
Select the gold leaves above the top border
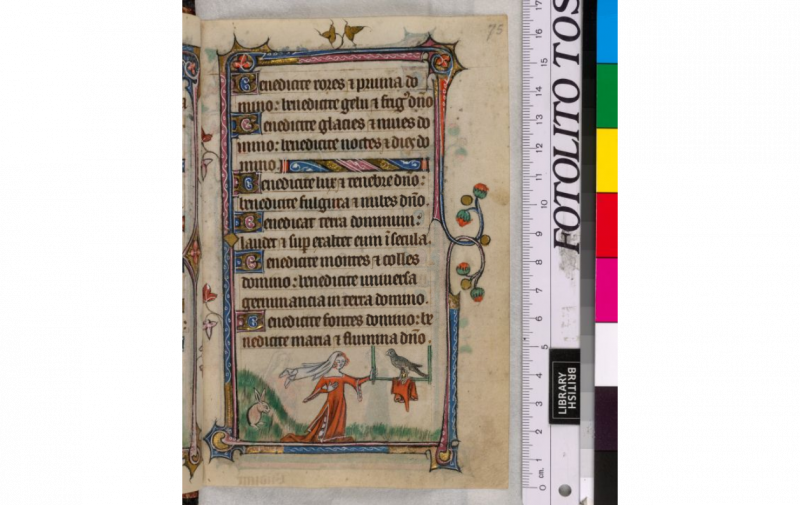[x=340, y=34]
